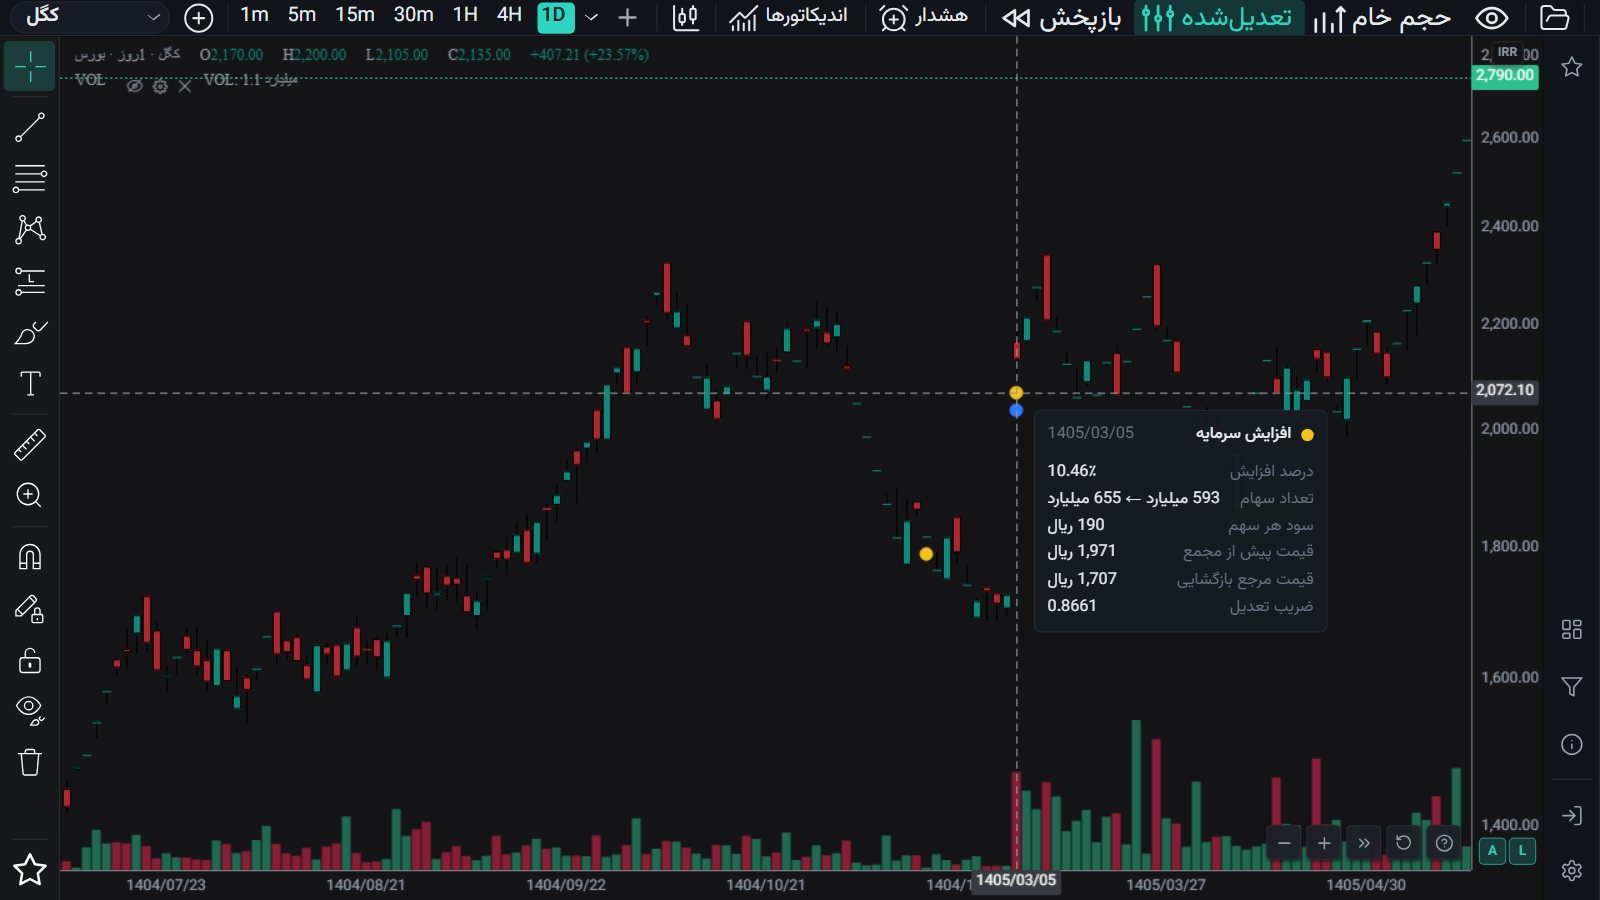Viewport: 1600px width, 900px height.
Task: Open the folder icon for saved layouts
Action: click(1555, 17)
